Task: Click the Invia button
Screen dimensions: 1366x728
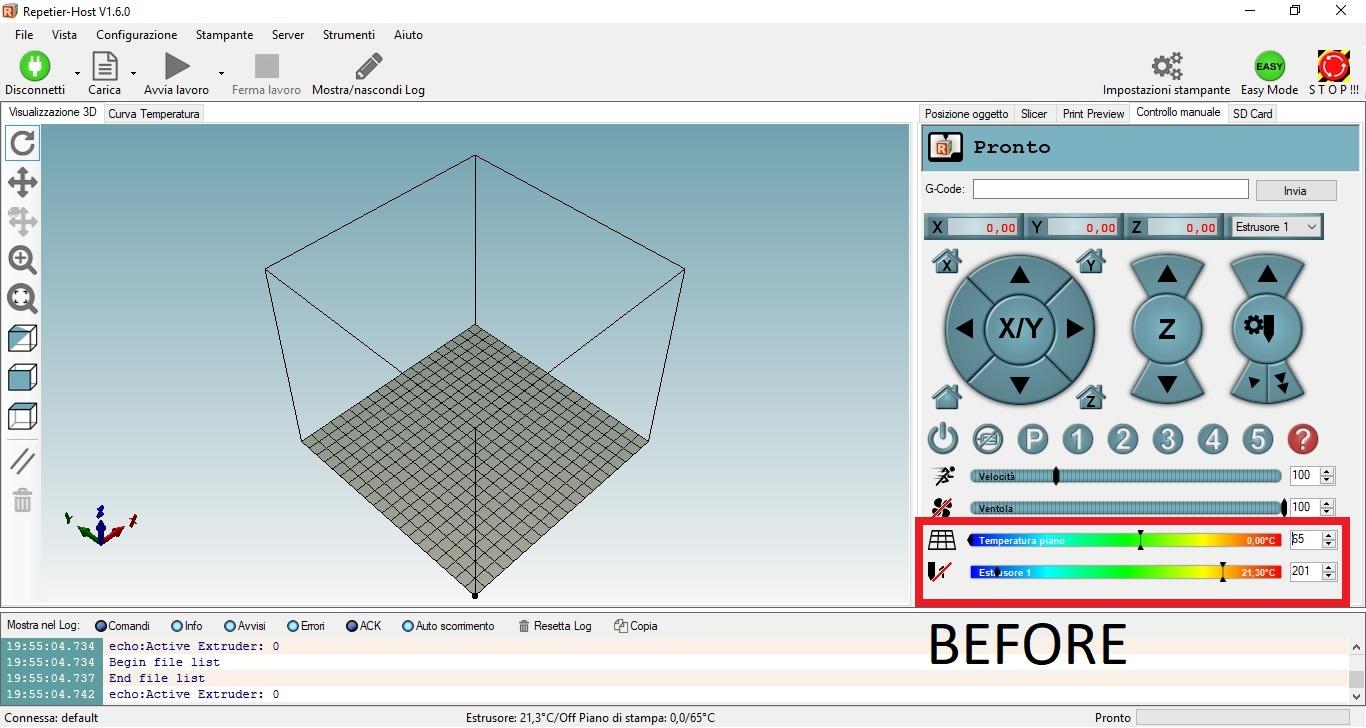Action: [1295, 190]
